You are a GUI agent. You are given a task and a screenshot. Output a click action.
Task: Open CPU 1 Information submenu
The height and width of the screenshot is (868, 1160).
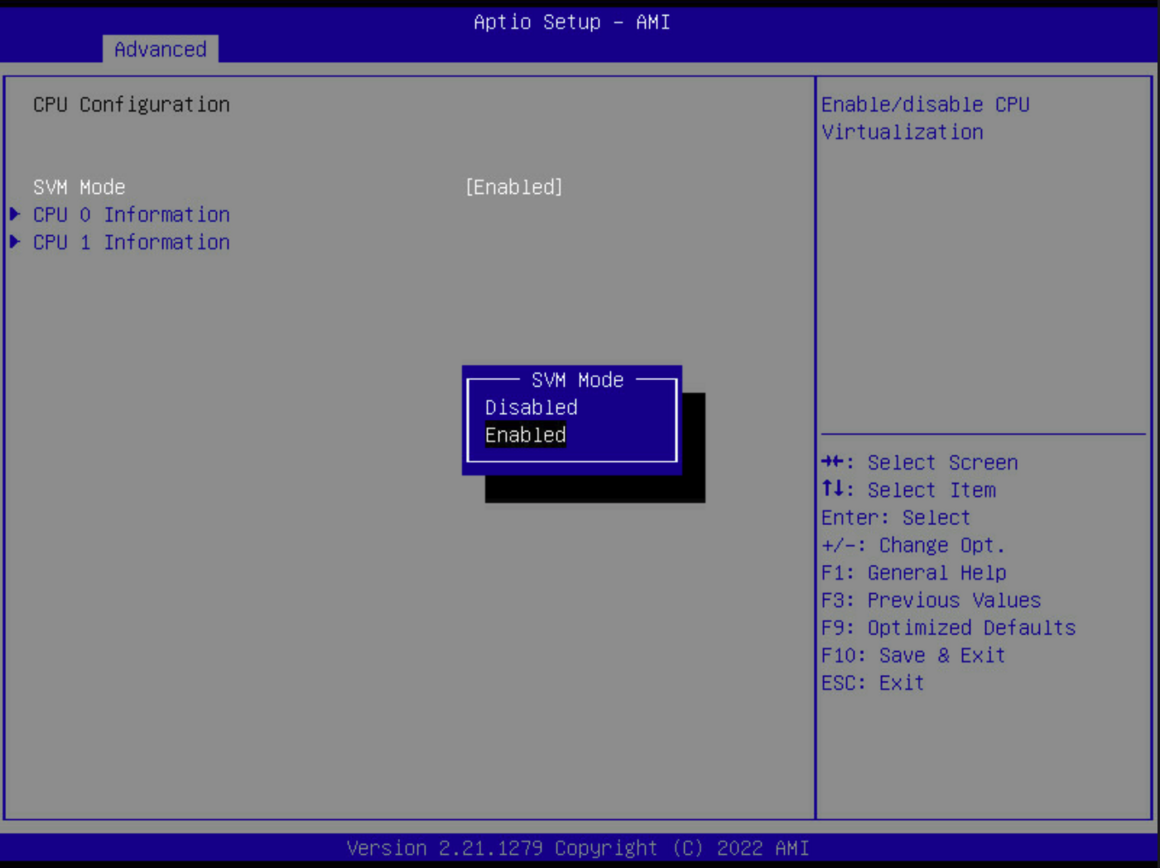(132, 242)
